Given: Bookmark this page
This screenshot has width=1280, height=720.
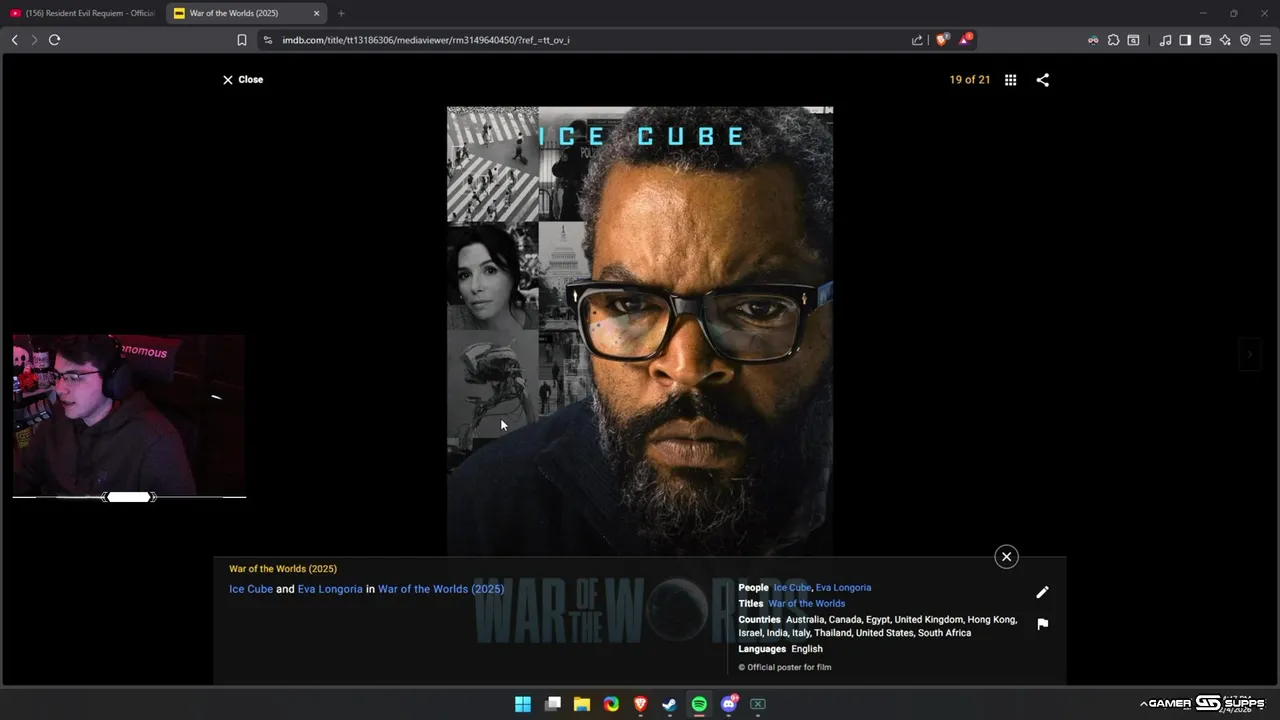Looking at the screenshot, I should pyautogui.click(x=242, y=40).
